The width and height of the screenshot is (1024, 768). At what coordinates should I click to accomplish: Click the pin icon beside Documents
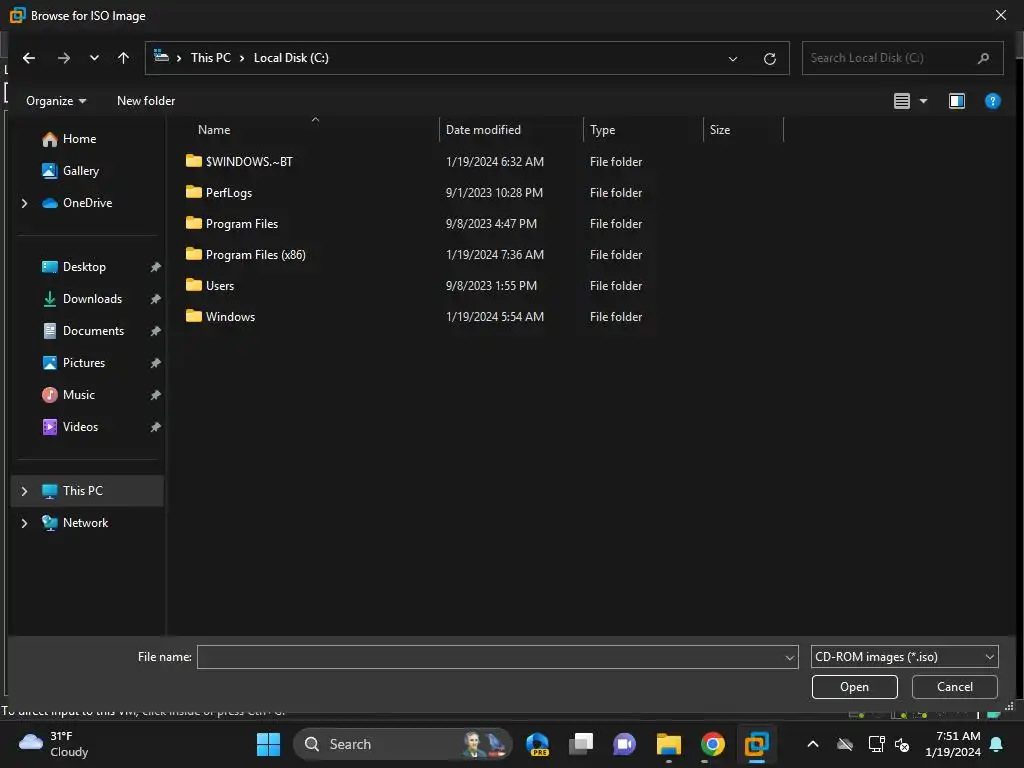click(155, 331)
